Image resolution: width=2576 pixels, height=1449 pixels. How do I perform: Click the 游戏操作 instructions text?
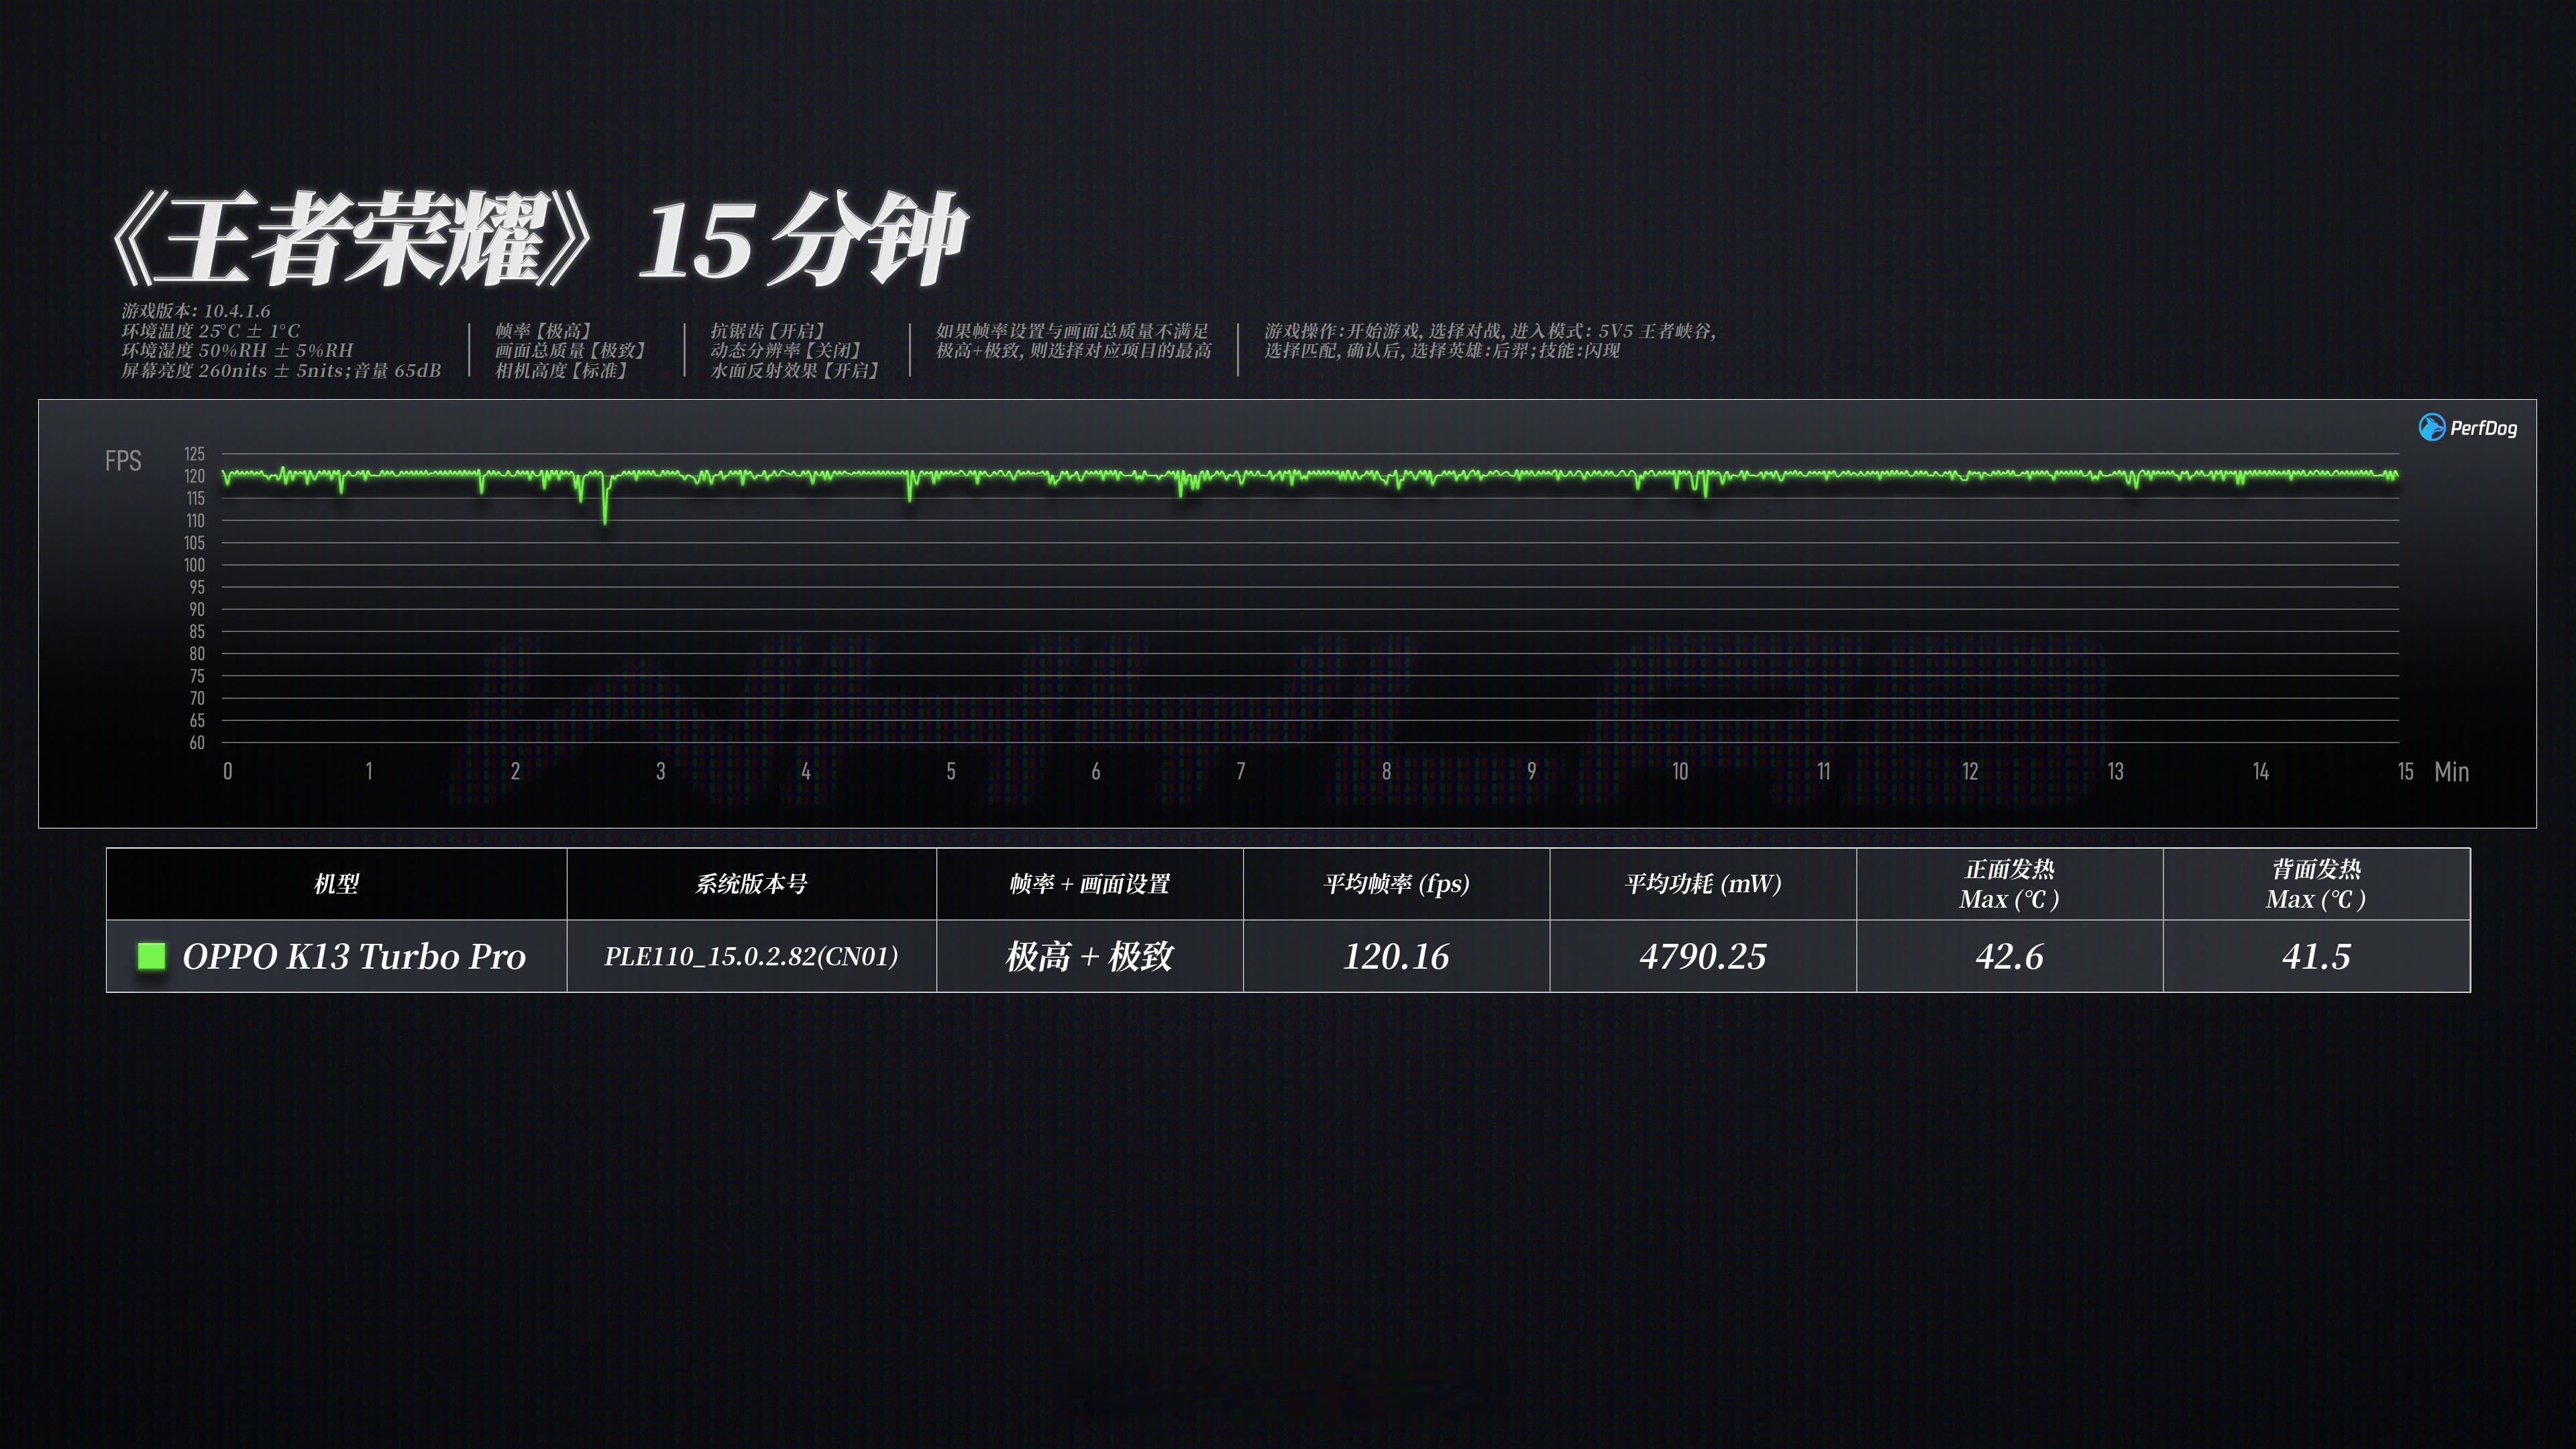(x=1490, y=341)
